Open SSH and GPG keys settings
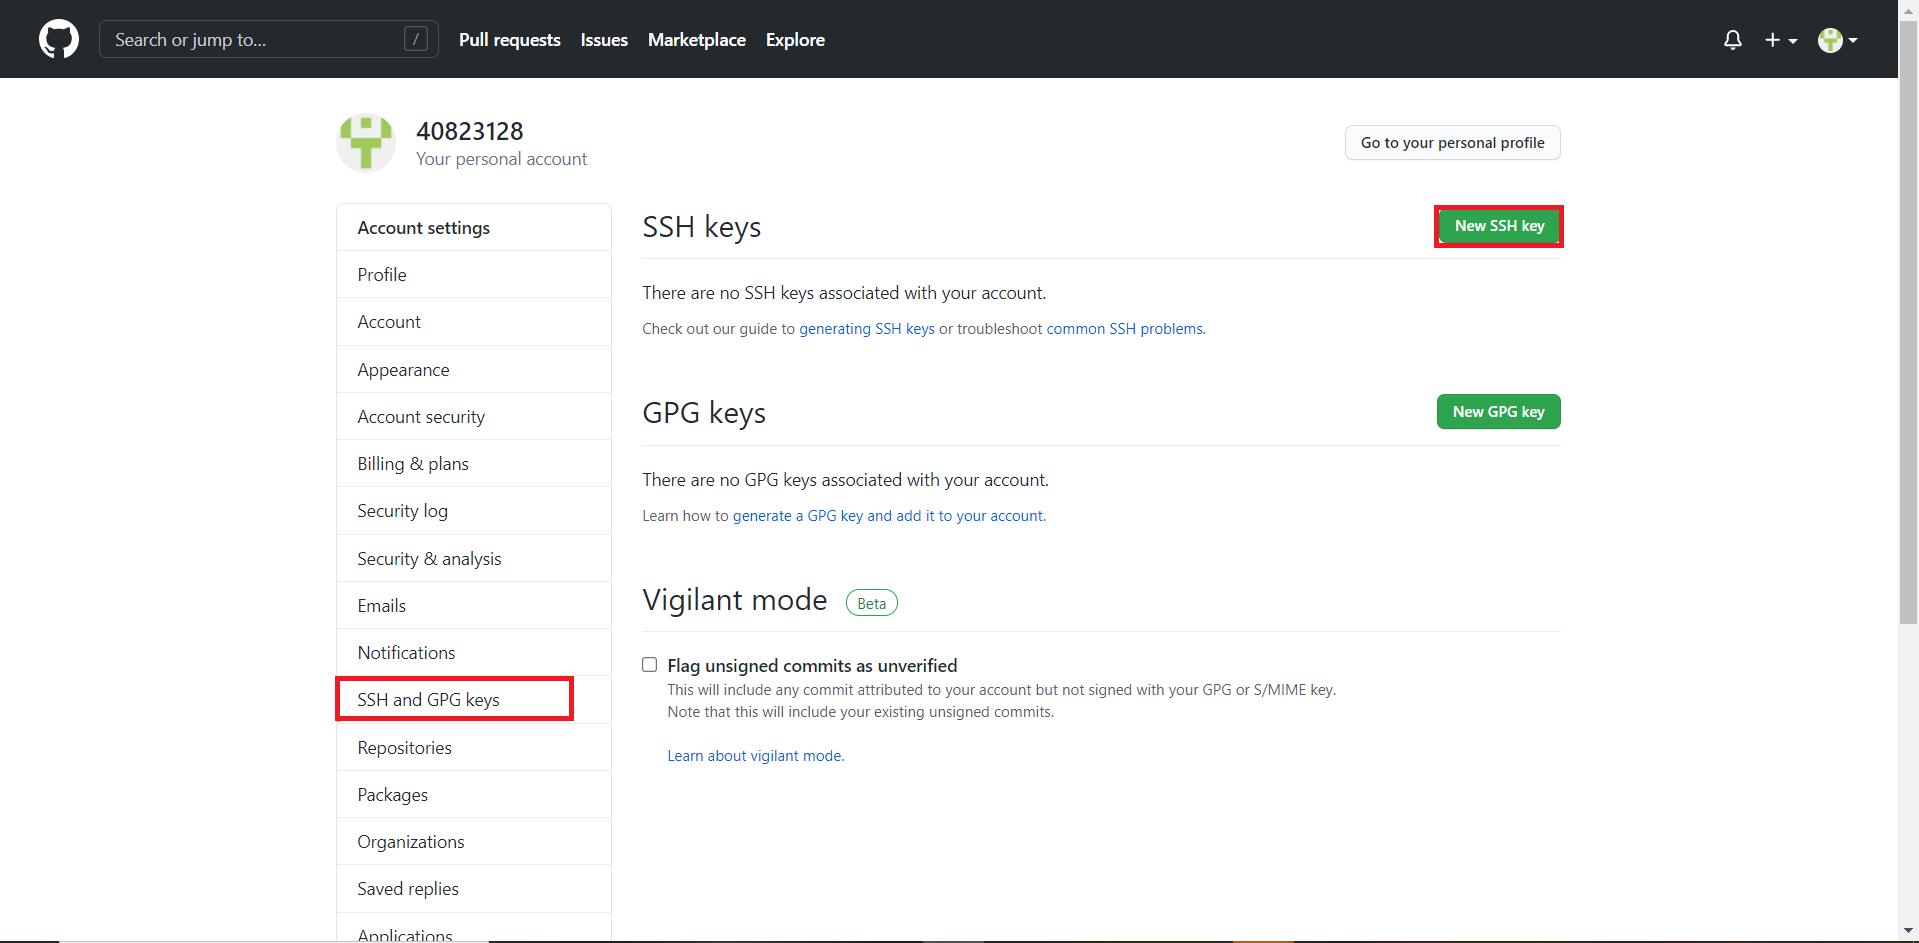Image resolution: width=1919 pixels, height=943 pixels. pos(428,700)
